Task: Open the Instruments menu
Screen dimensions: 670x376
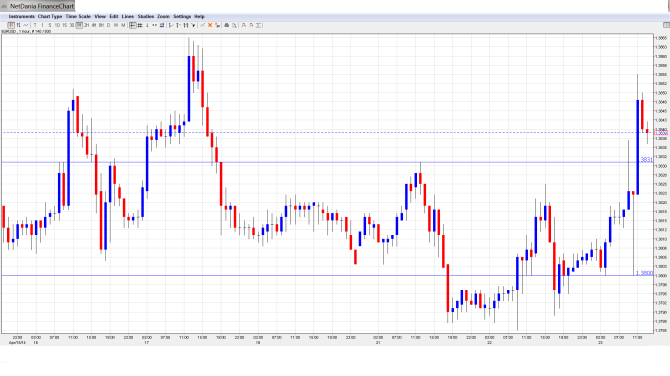Action: point(22,16)
